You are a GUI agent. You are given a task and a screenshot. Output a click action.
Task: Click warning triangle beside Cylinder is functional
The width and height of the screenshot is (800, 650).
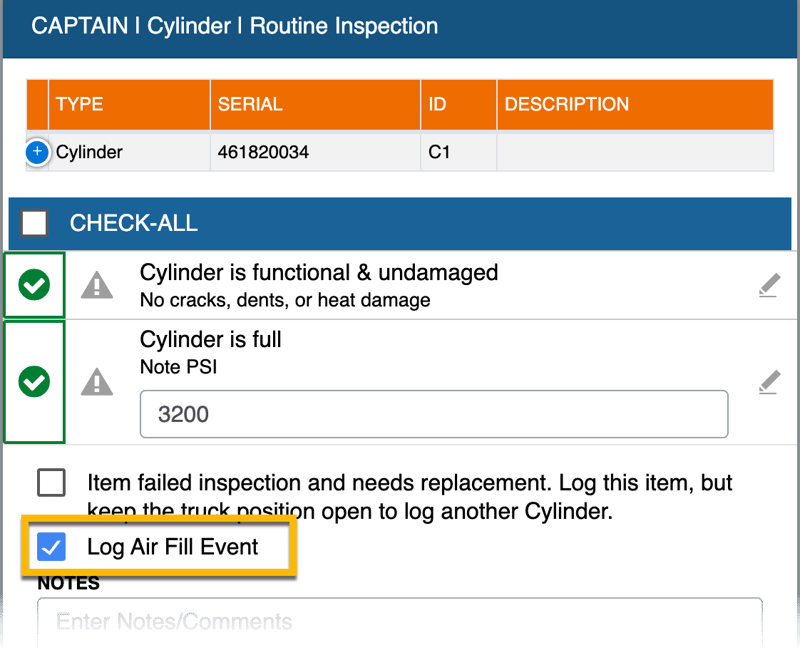tap(97, 286)
